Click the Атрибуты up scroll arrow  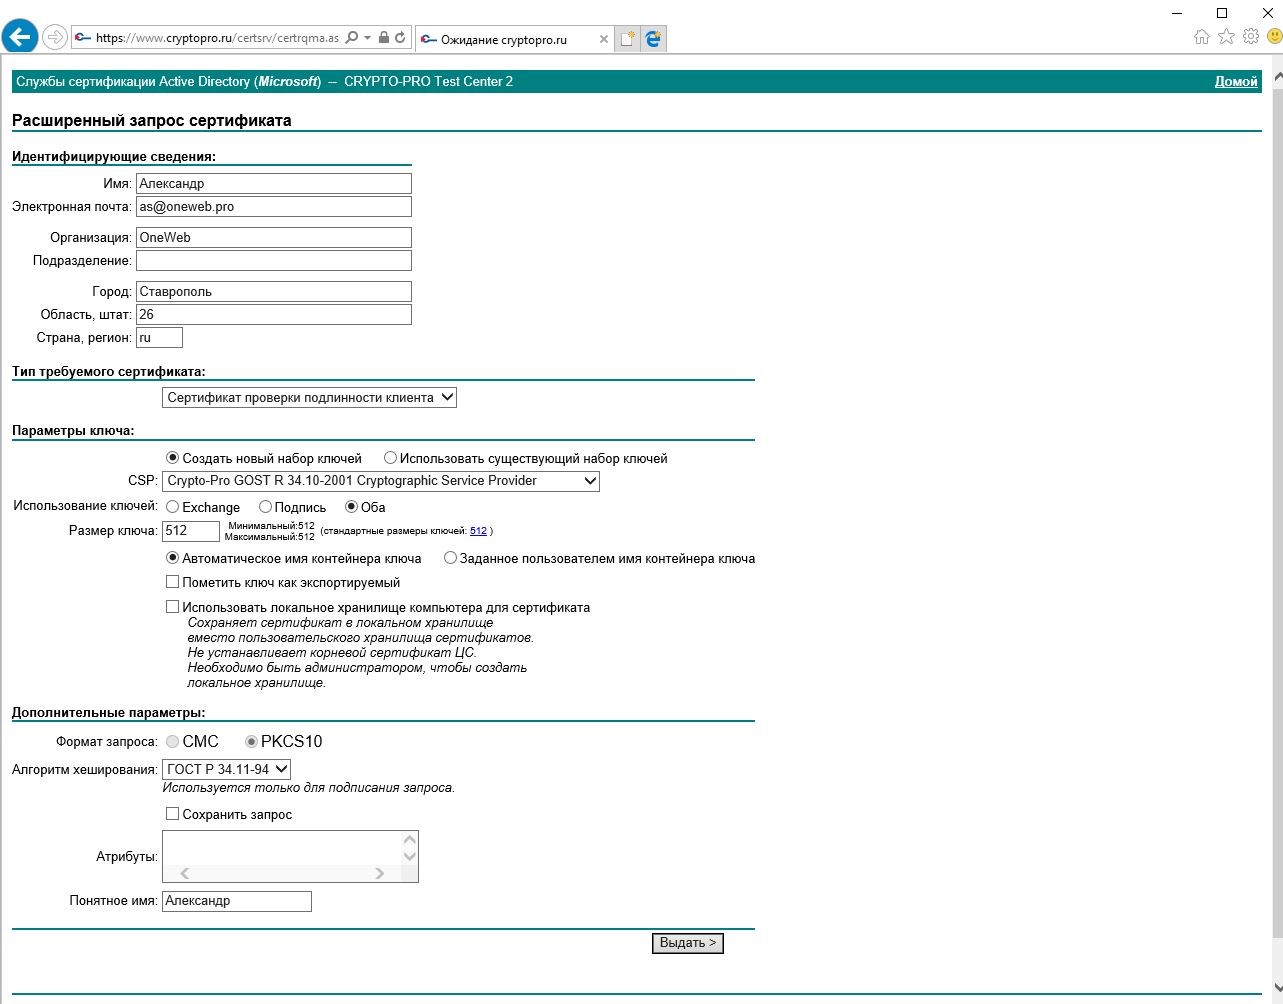[x=409, y=840]
